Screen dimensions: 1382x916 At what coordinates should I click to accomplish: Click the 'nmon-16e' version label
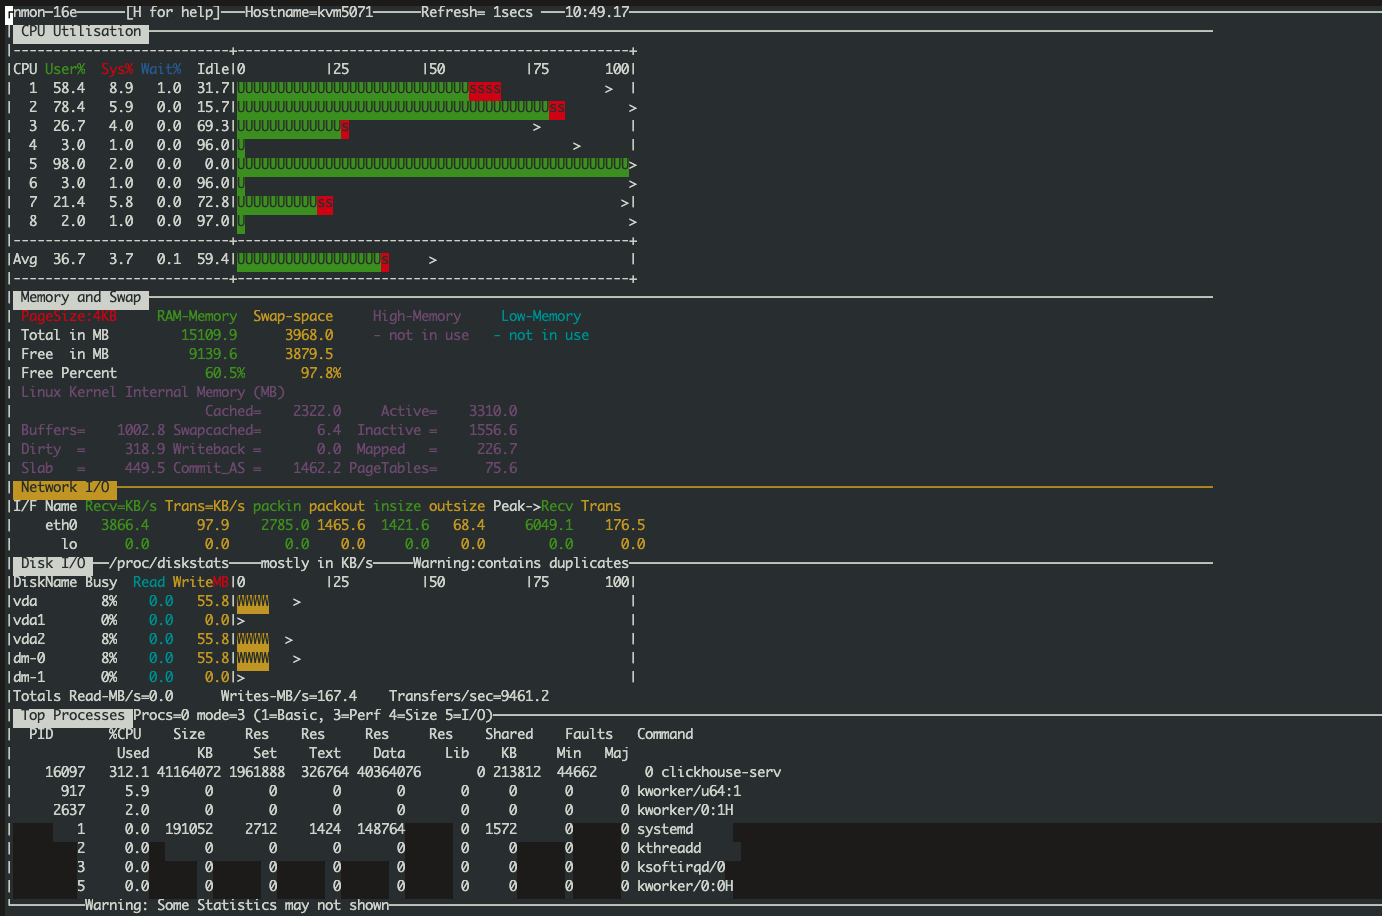[x=45, y=12]
